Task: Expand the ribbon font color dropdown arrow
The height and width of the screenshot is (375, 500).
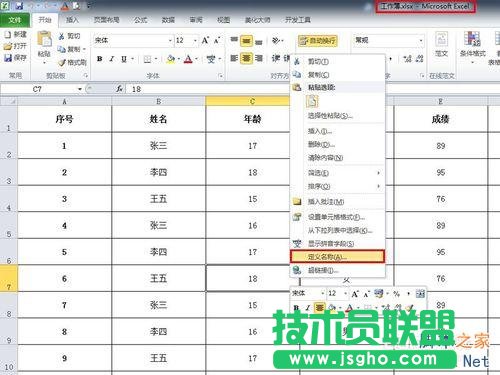Action: pos(196,59)
